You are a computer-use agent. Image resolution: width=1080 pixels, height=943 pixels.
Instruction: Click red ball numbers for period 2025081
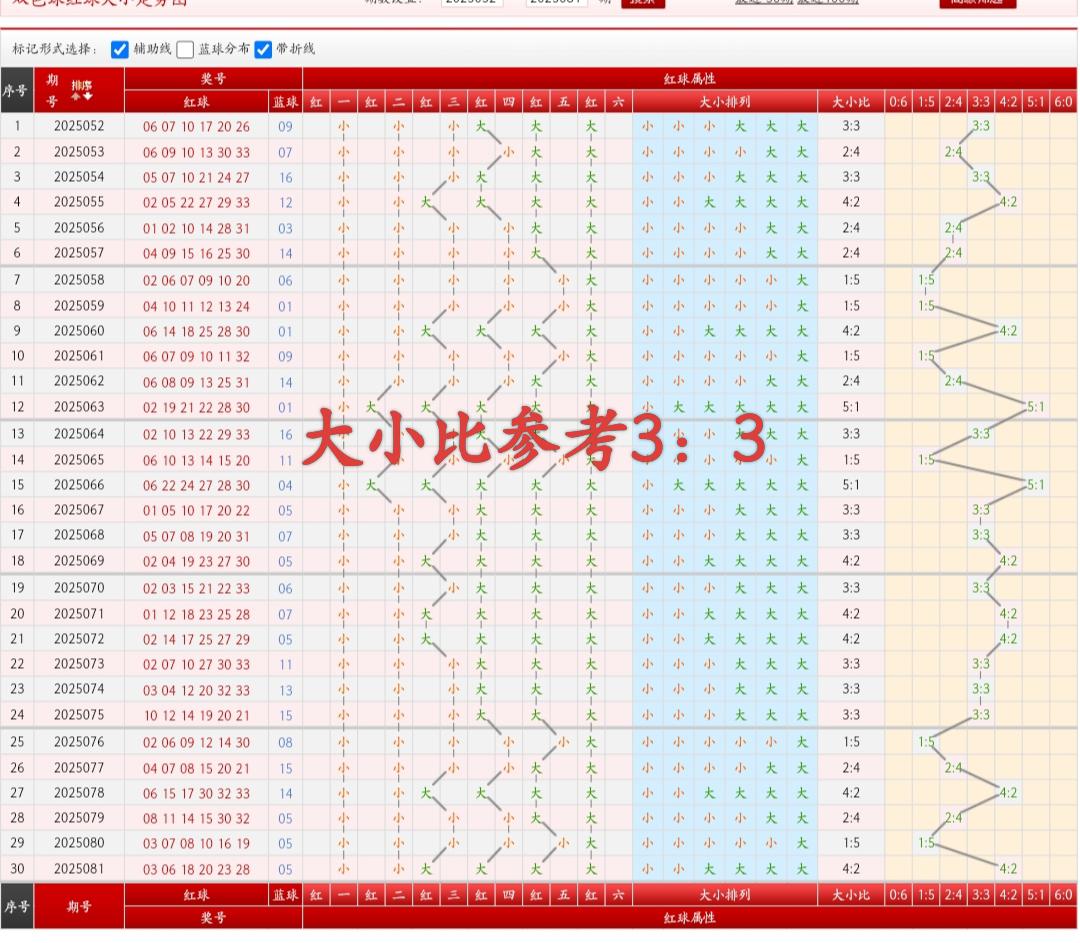(196, 870)
